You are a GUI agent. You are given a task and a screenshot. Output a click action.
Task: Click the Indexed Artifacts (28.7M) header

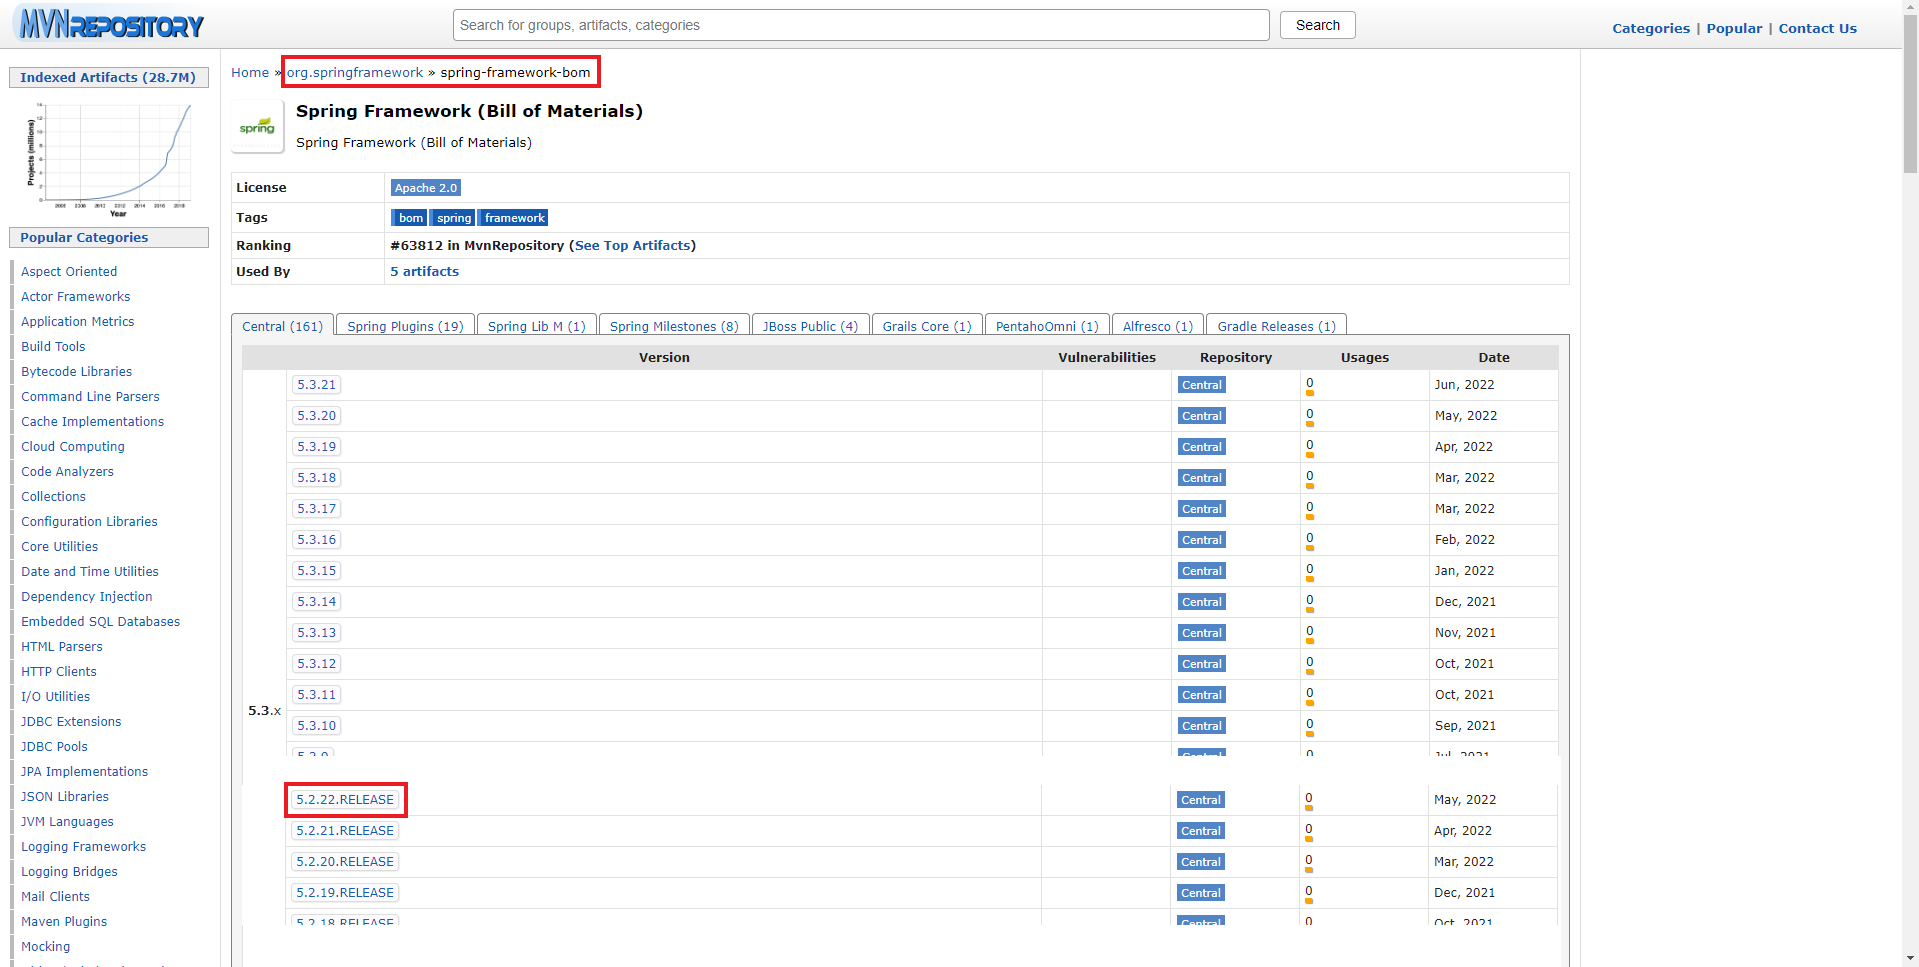[108, 77]
